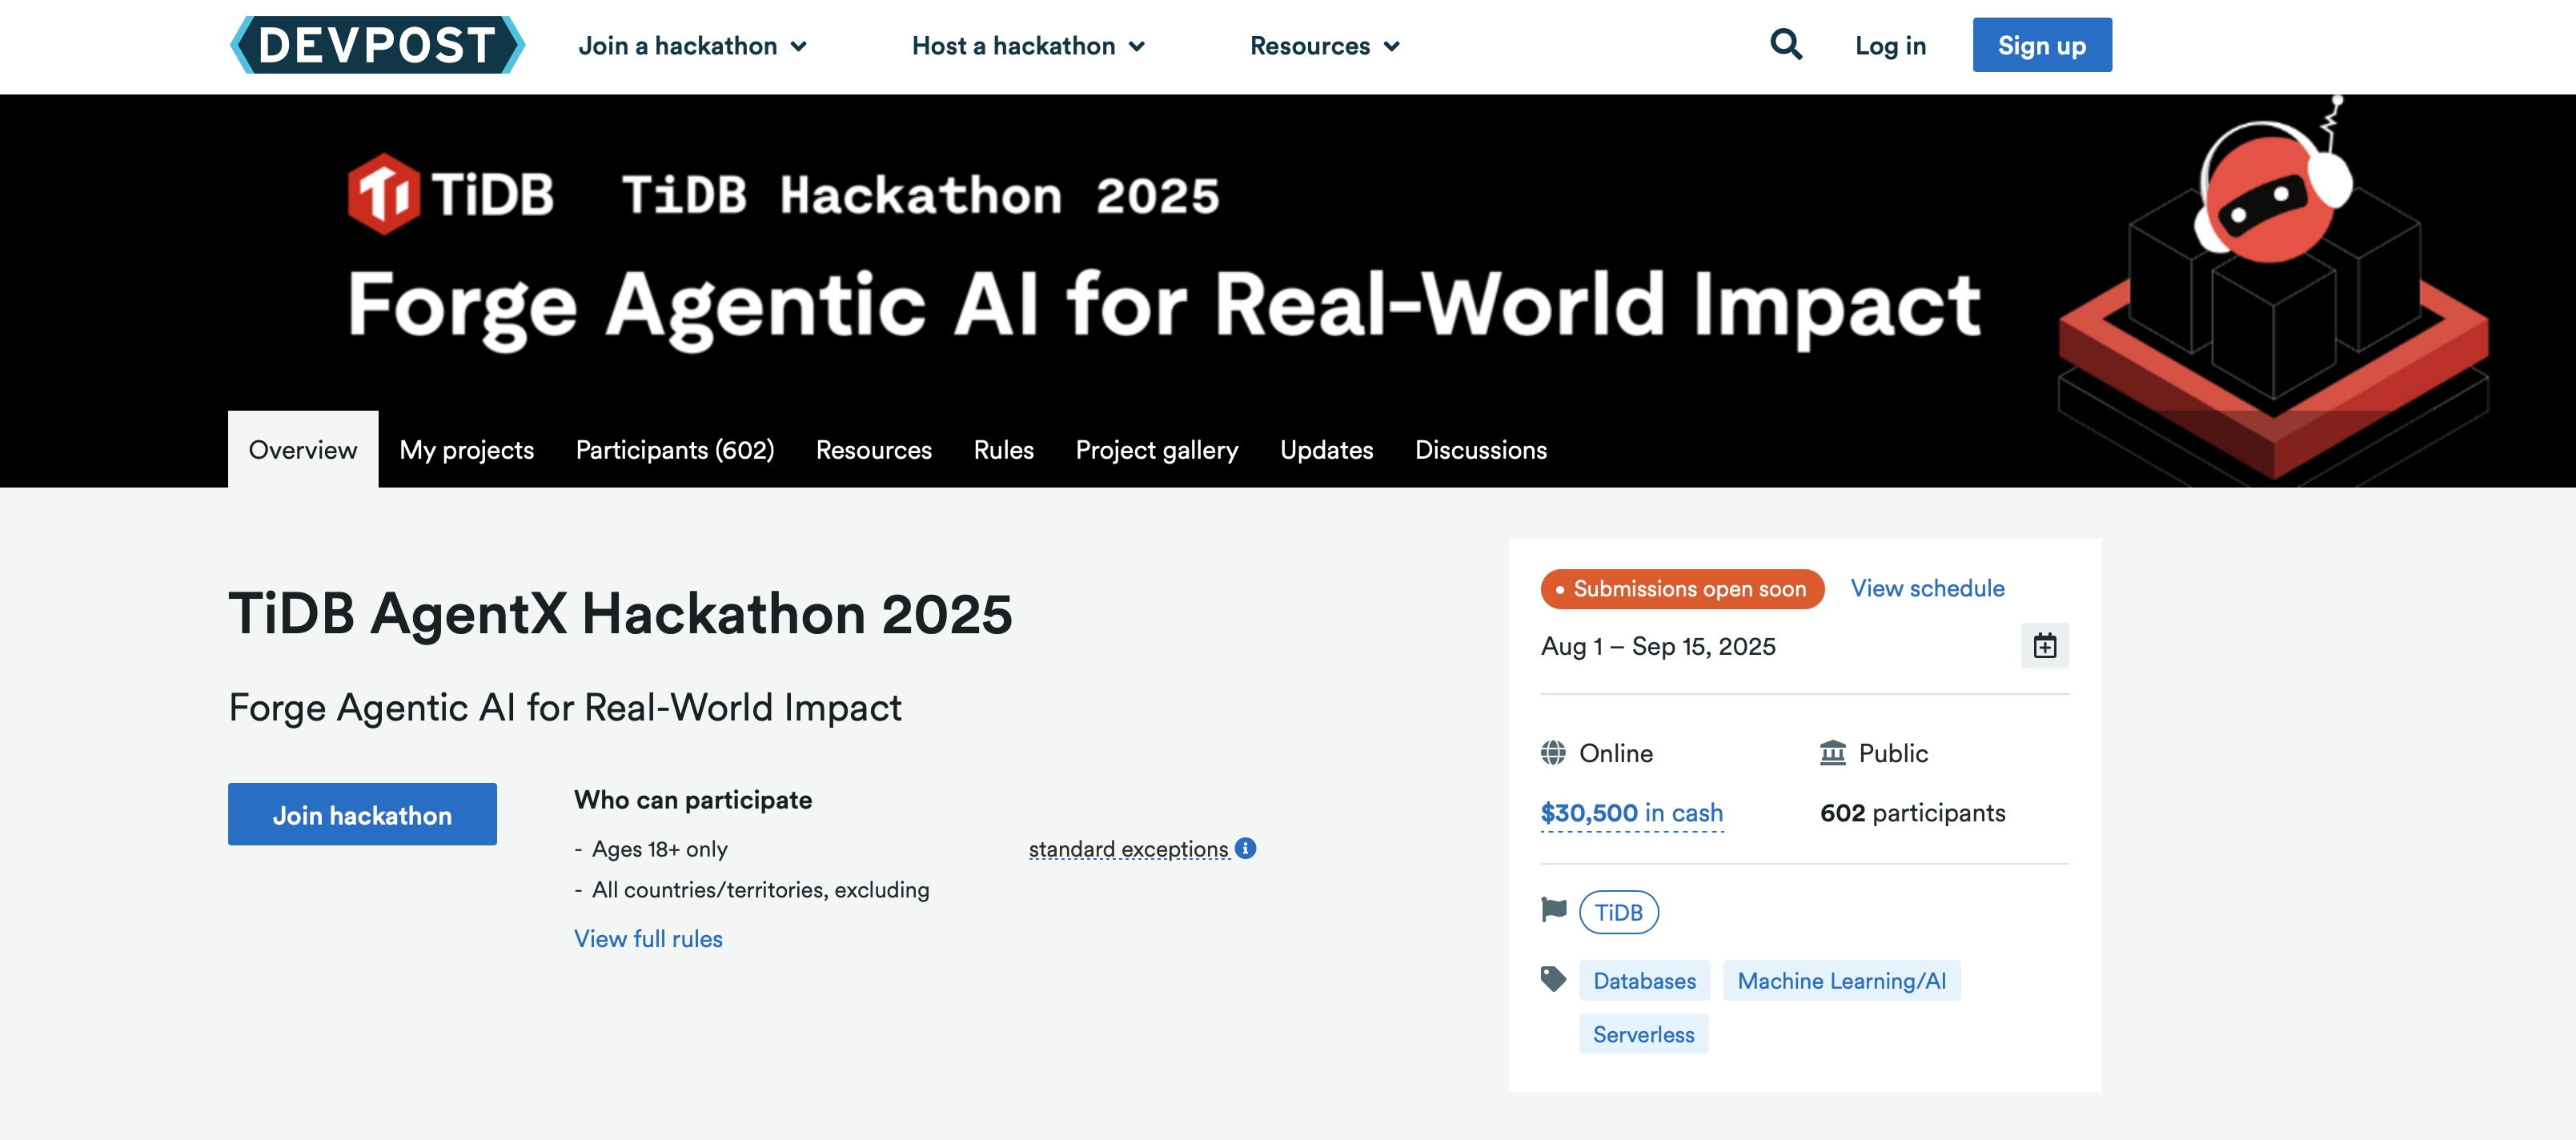This screenshot has height=1140, width=2576.
Task: Click the search magnifier icon
Action: coord(1785,45)
